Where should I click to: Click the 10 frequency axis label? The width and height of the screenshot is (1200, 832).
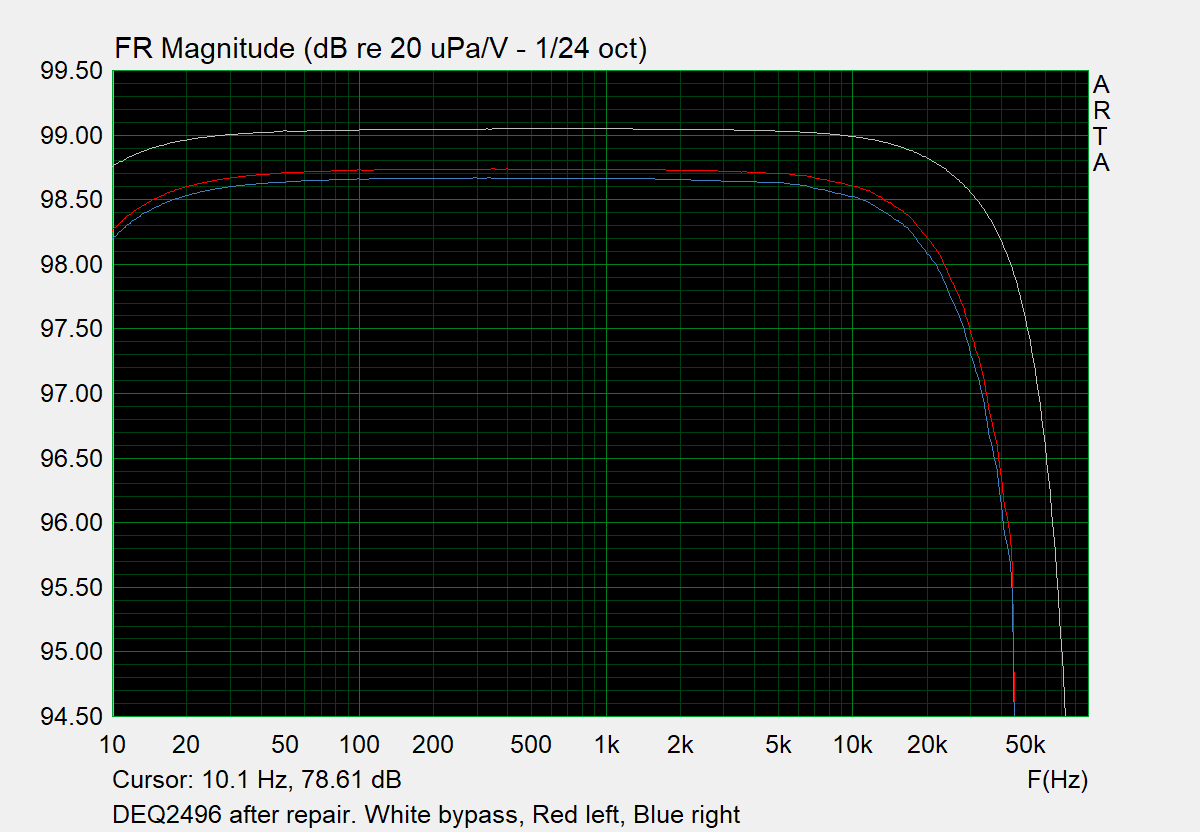point(113,745)
